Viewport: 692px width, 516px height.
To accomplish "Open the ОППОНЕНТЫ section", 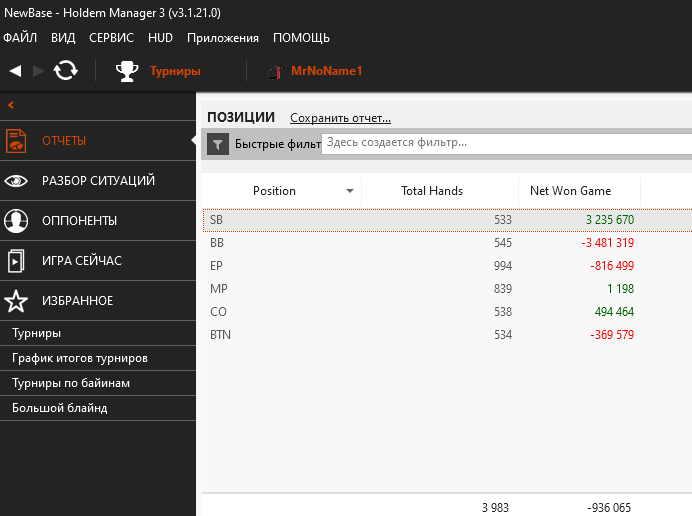I will point(79,221).
